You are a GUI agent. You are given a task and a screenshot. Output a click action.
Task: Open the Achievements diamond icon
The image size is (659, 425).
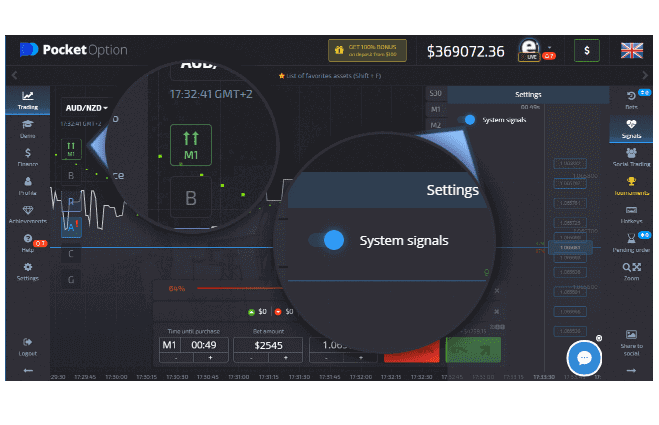click(28, 214)
